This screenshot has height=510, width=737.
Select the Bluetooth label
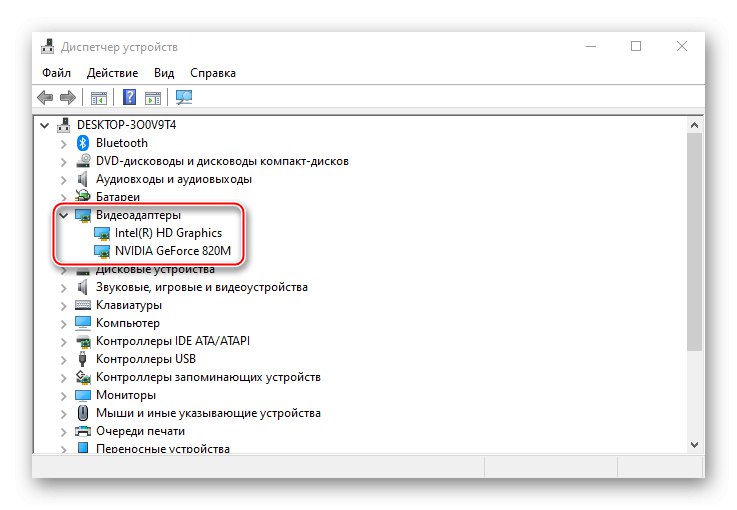pyautogui.click(x=122, y=143)
